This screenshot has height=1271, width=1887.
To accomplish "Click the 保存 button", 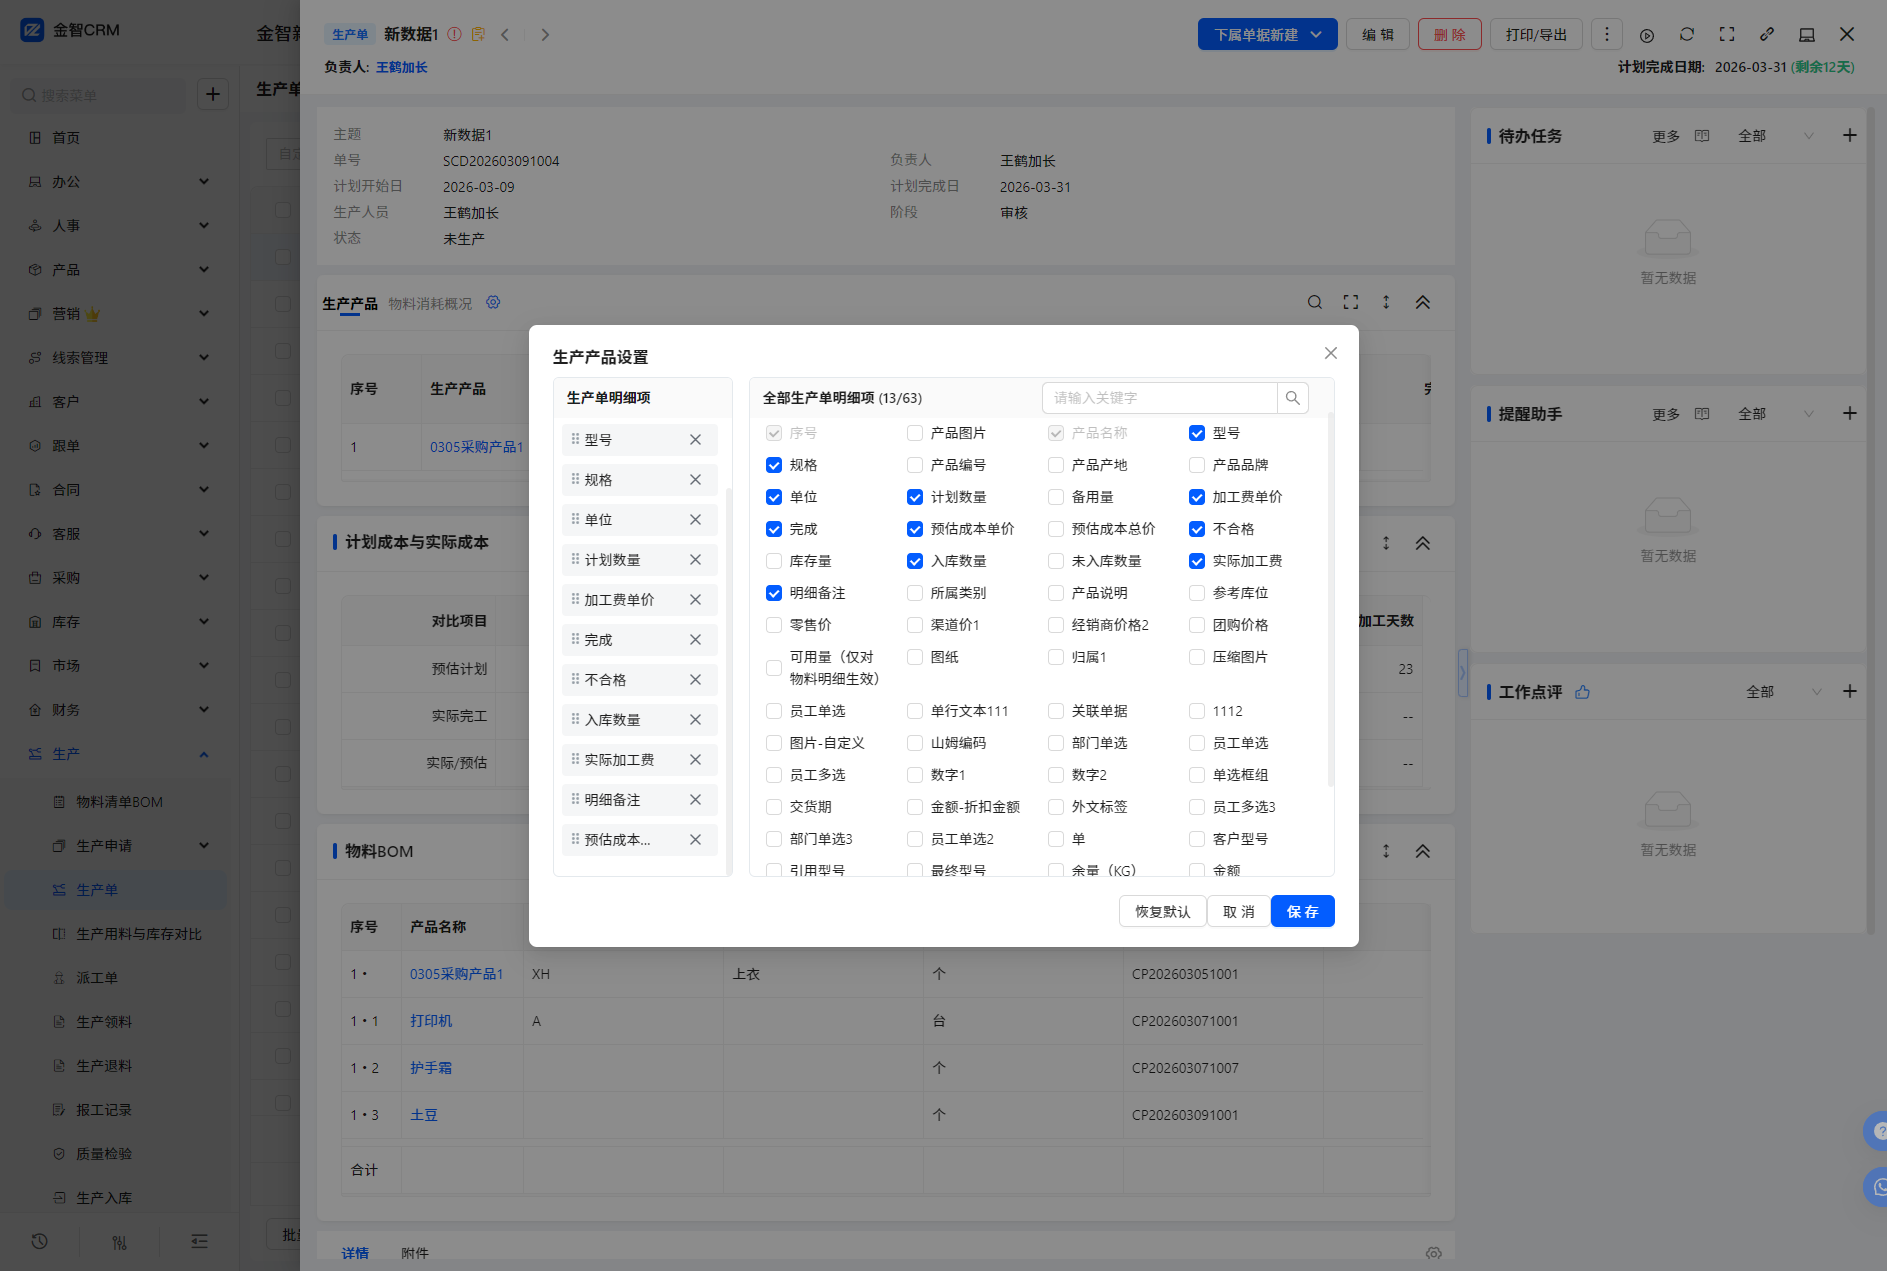I will click(x=1302, y=911).
